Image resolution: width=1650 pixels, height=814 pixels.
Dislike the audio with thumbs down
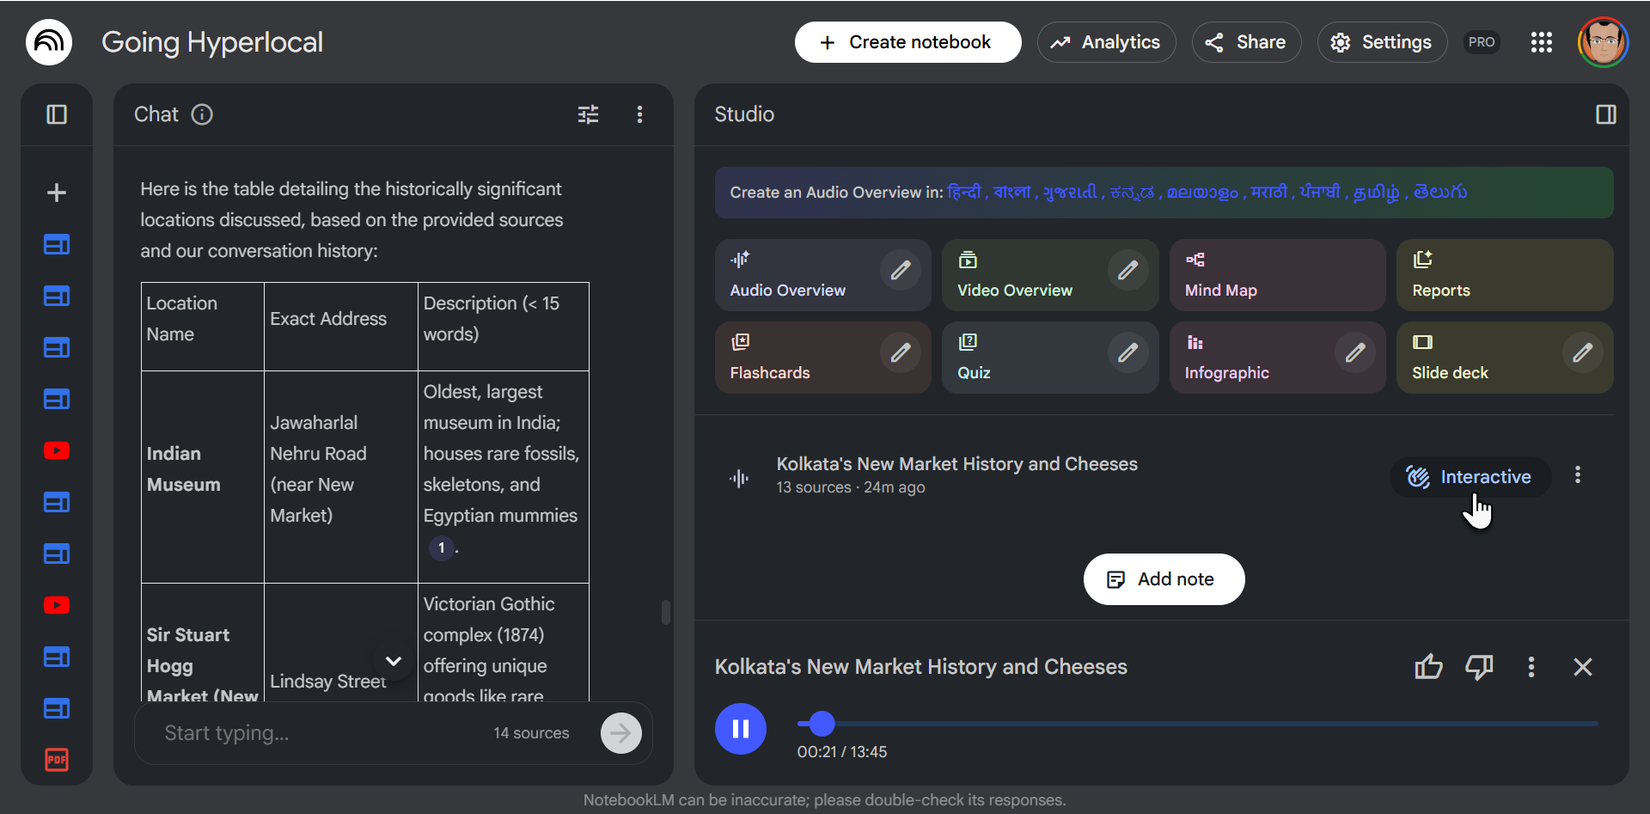coord(1479,667)
